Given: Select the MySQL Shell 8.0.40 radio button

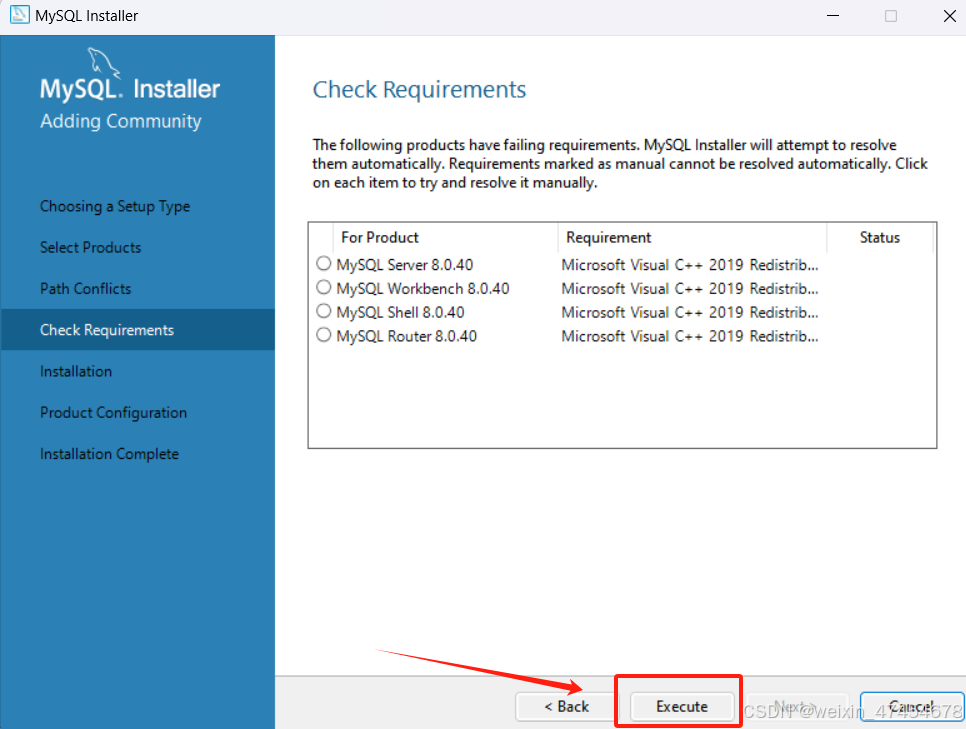Looking at the screenshot, I should [x=323, y=311].
